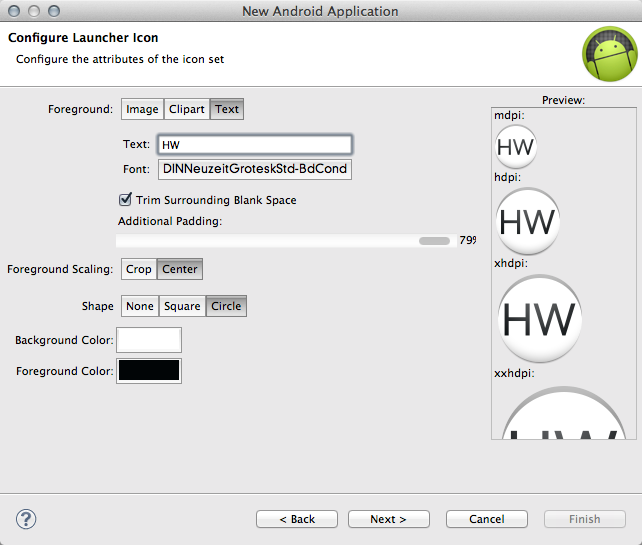
Task: Go back with the Back button
Action: (297, 519)
